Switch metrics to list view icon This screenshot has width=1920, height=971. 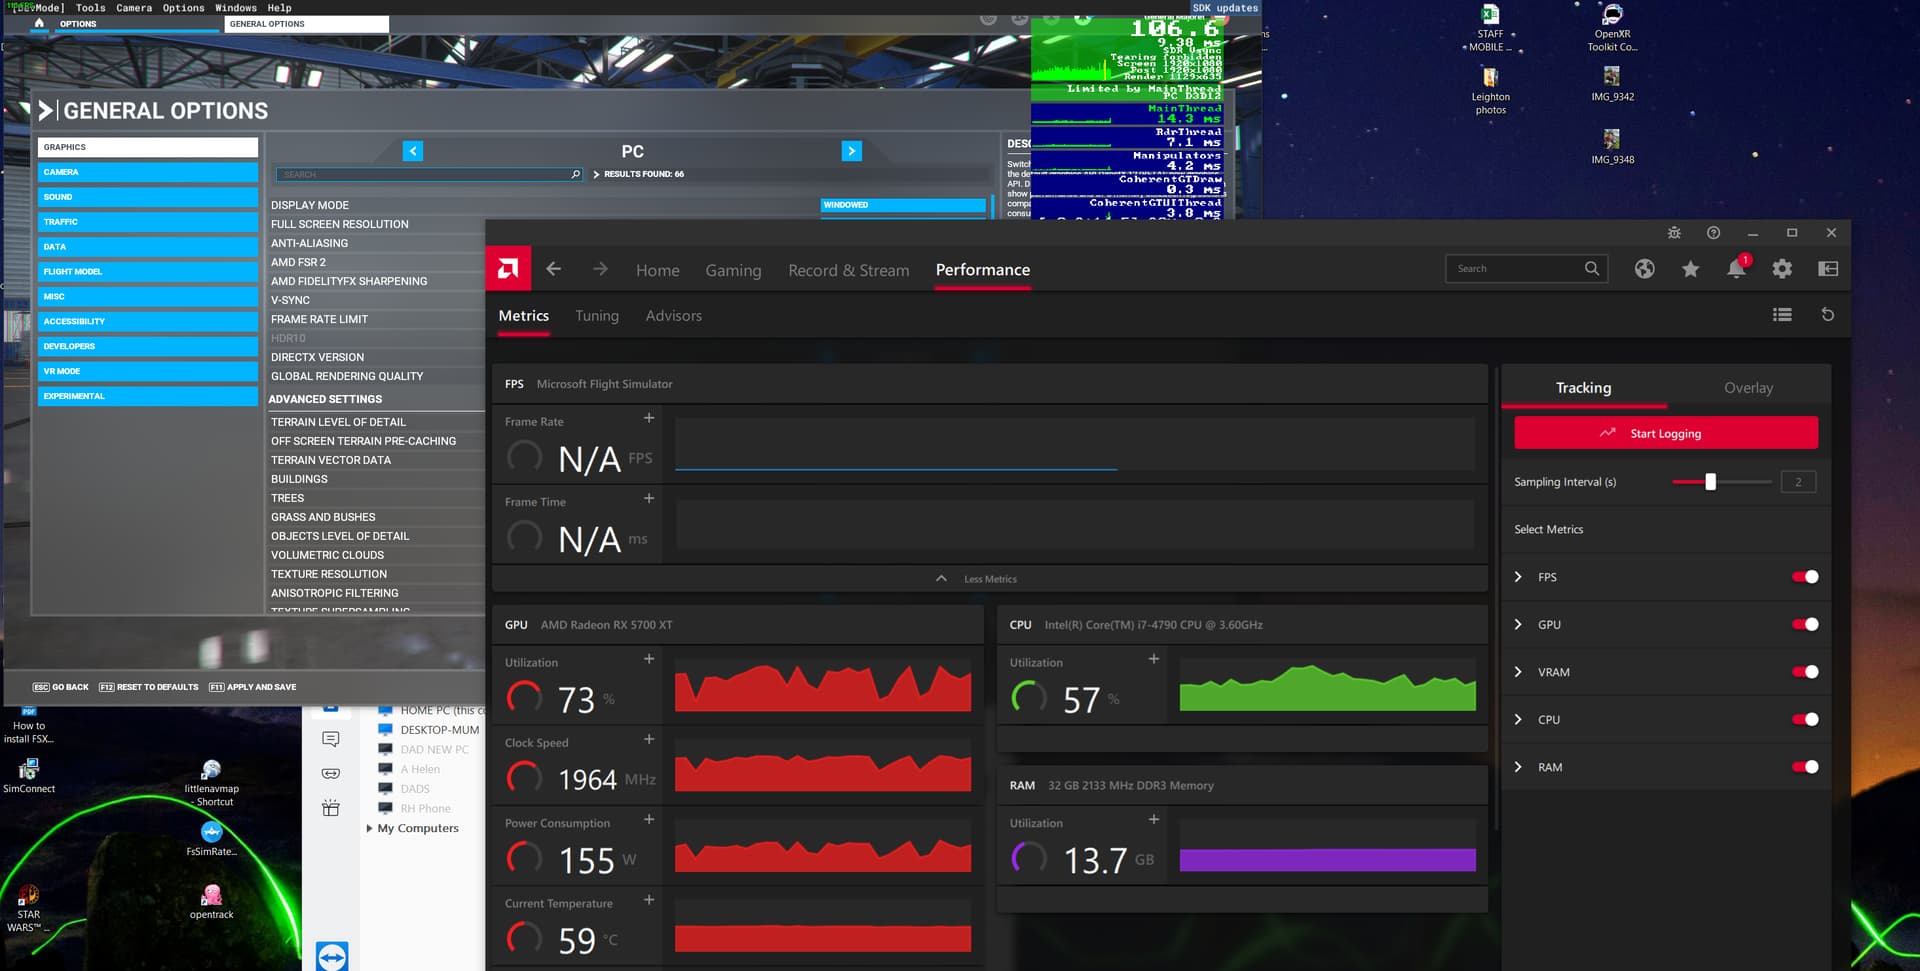(1782, 315)
